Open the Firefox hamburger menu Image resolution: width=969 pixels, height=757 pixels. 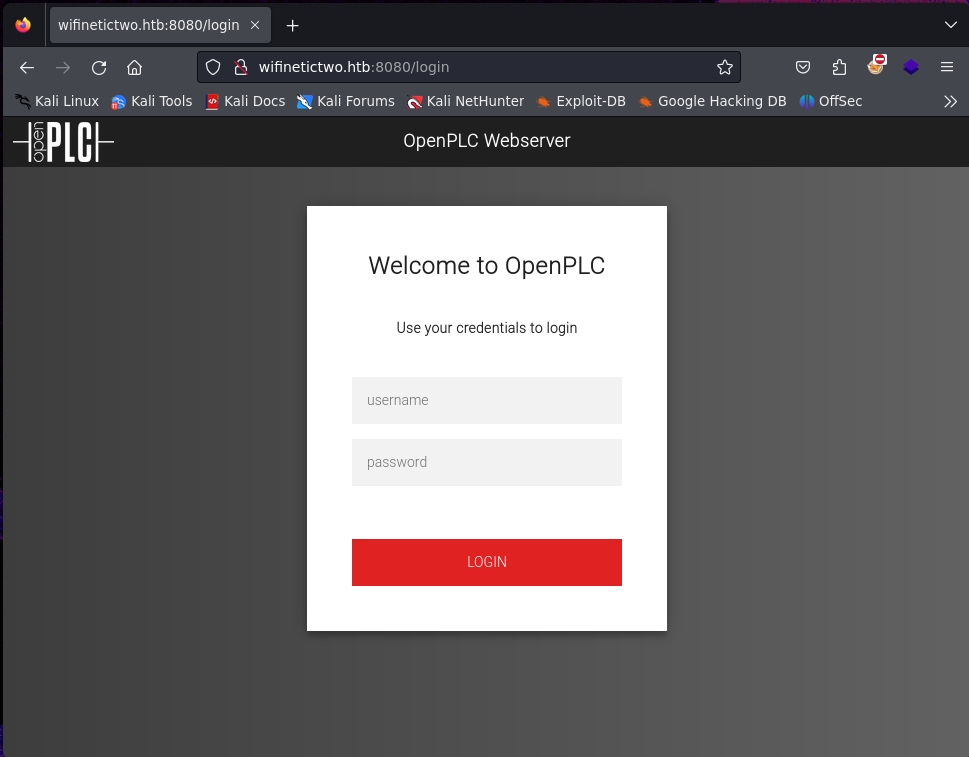pos(946,68)
